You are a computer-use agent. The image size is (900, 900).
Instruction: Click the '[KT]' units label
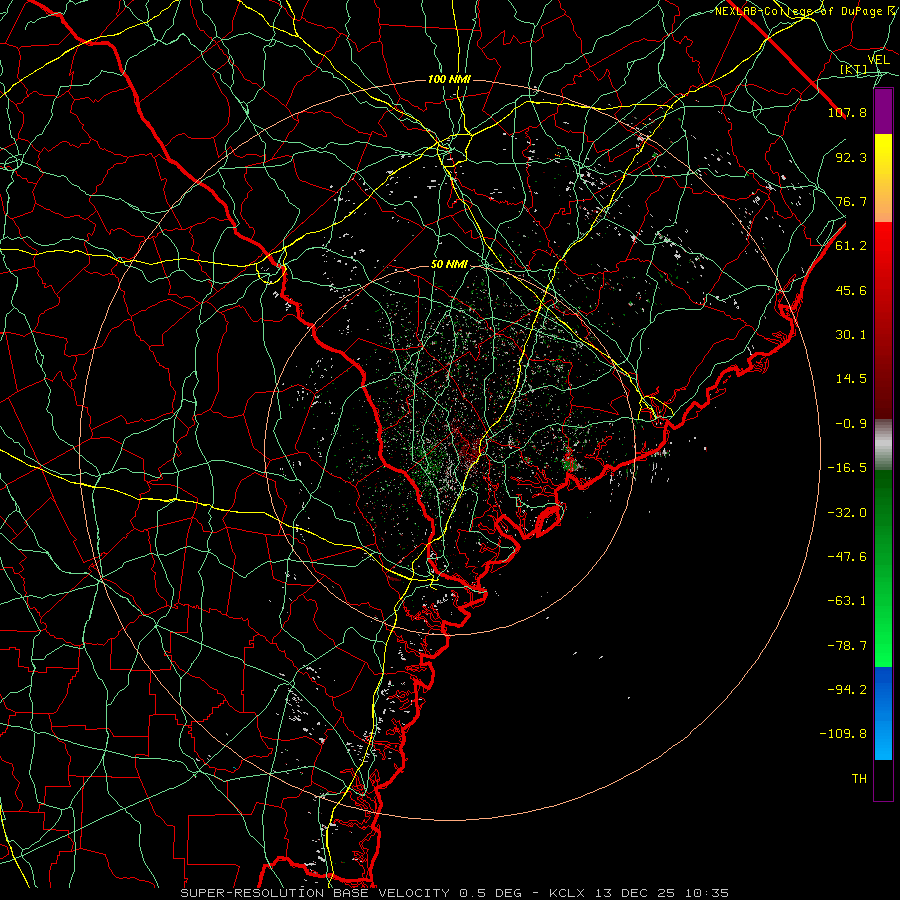tap(853, 69)
